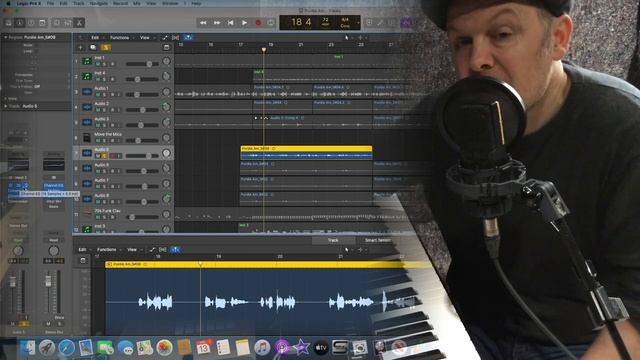Click the playhead marker in the ruler
640x360 pixels.
pyautogui.click(x=264, y=50)
